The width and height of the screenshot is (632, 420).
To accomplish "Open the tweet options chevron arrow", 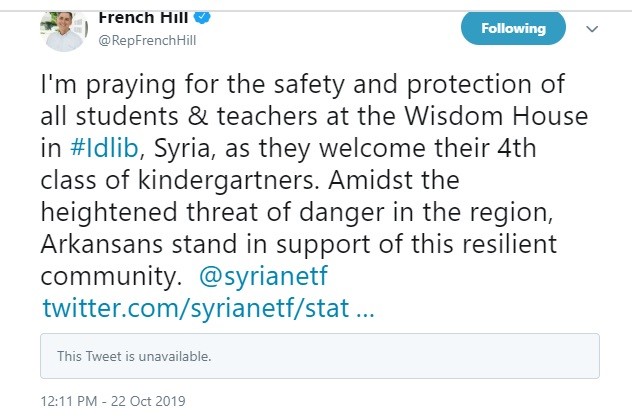I will [591, 29].
